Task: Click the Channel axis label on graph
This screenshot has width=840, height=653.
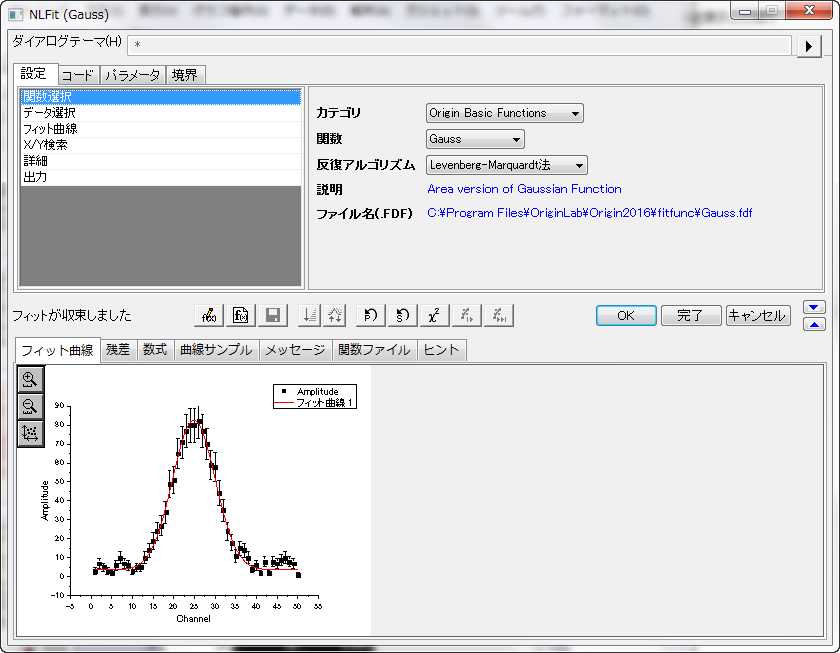Action: 193,619
